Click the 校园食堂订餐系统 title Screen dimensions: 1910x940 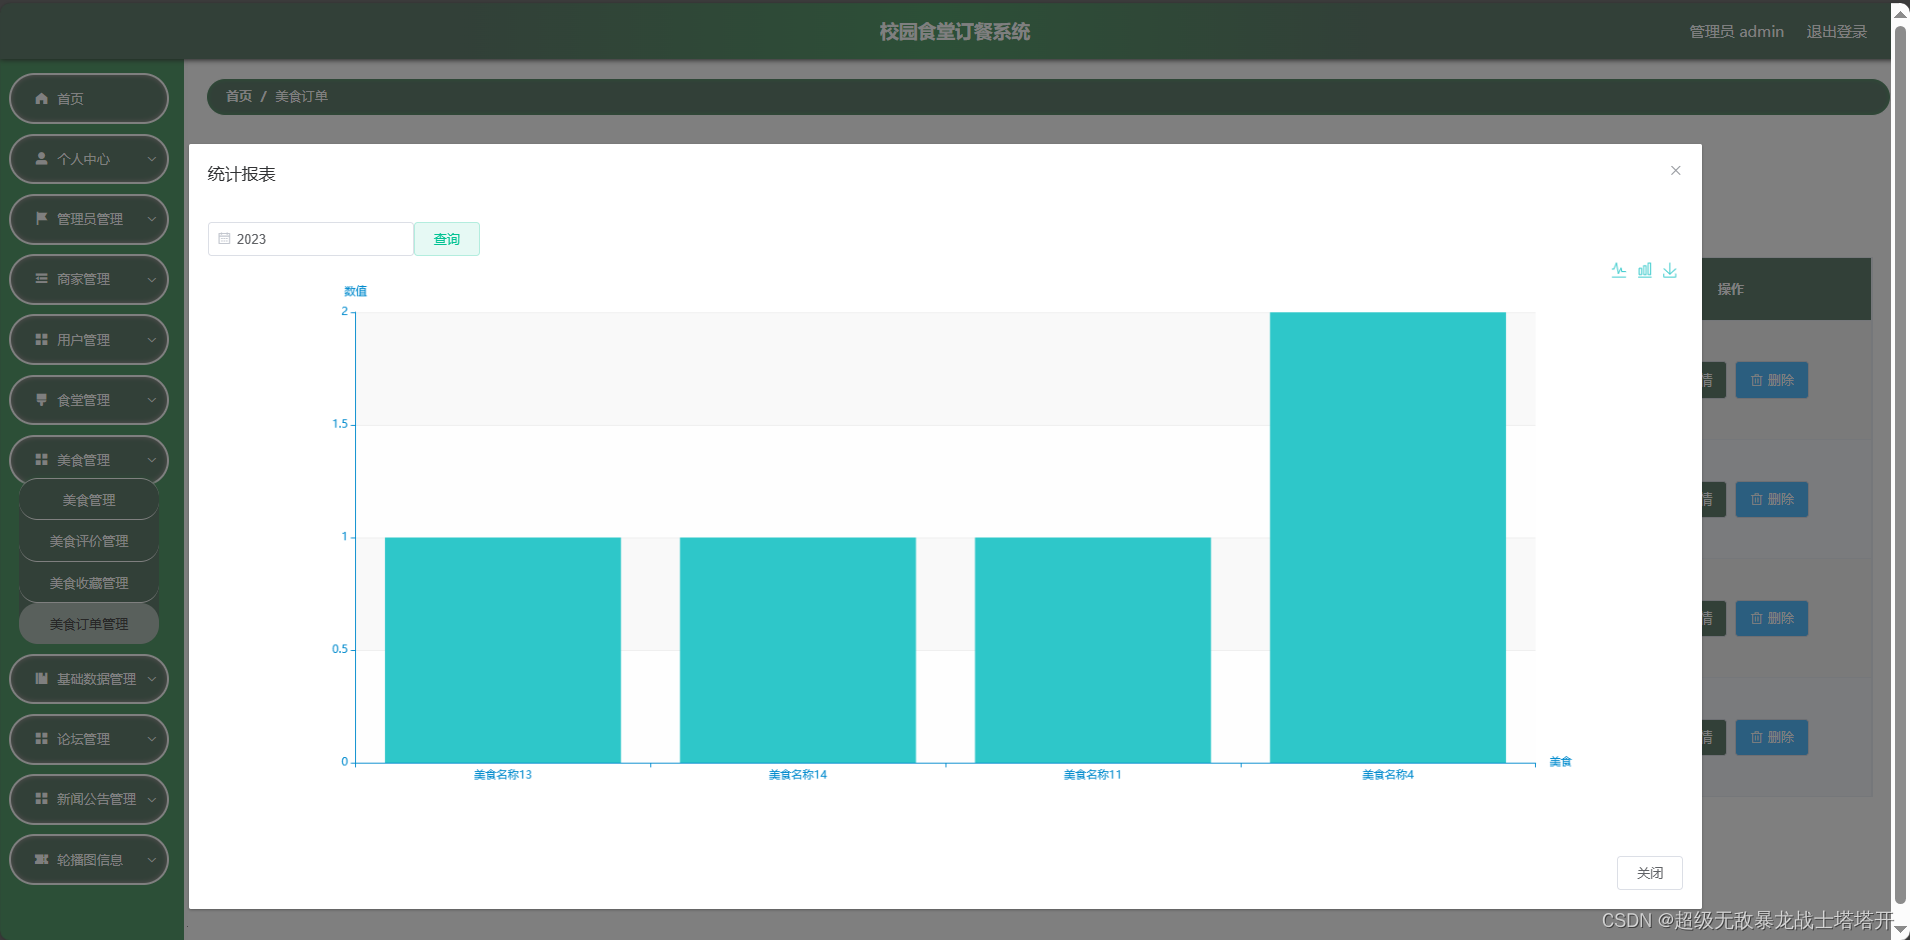click(955, 32)
